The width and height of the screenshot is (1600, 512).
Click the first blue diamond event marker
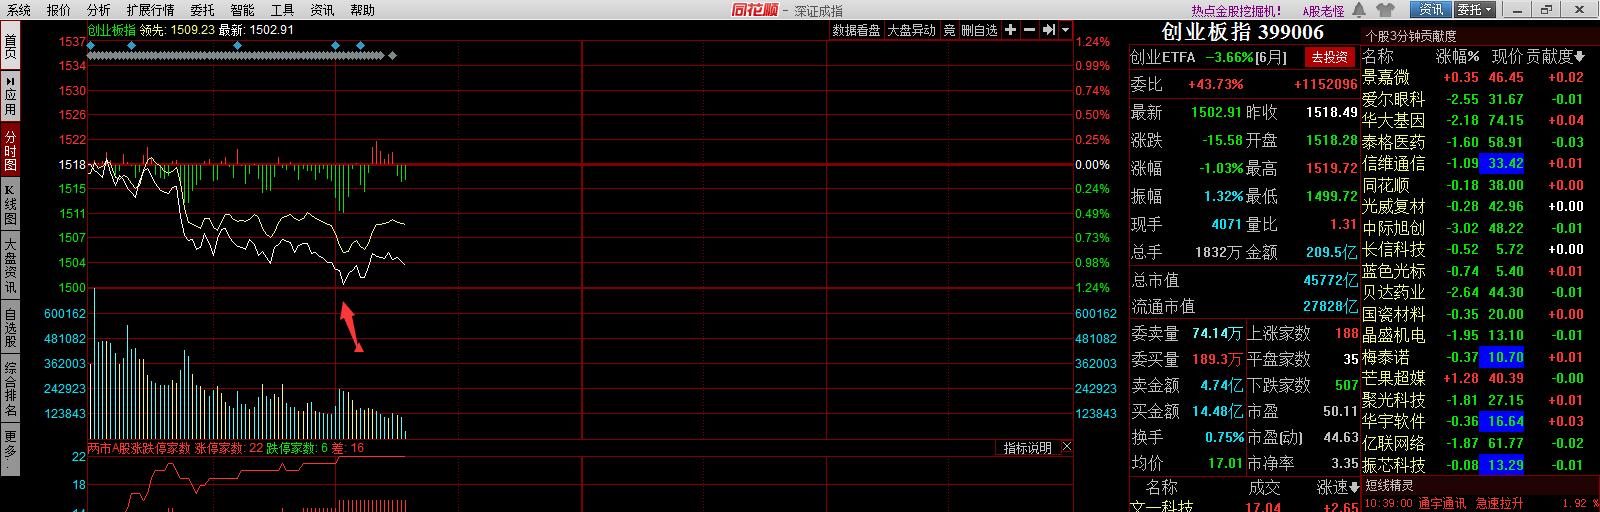(x=91, y=46)
